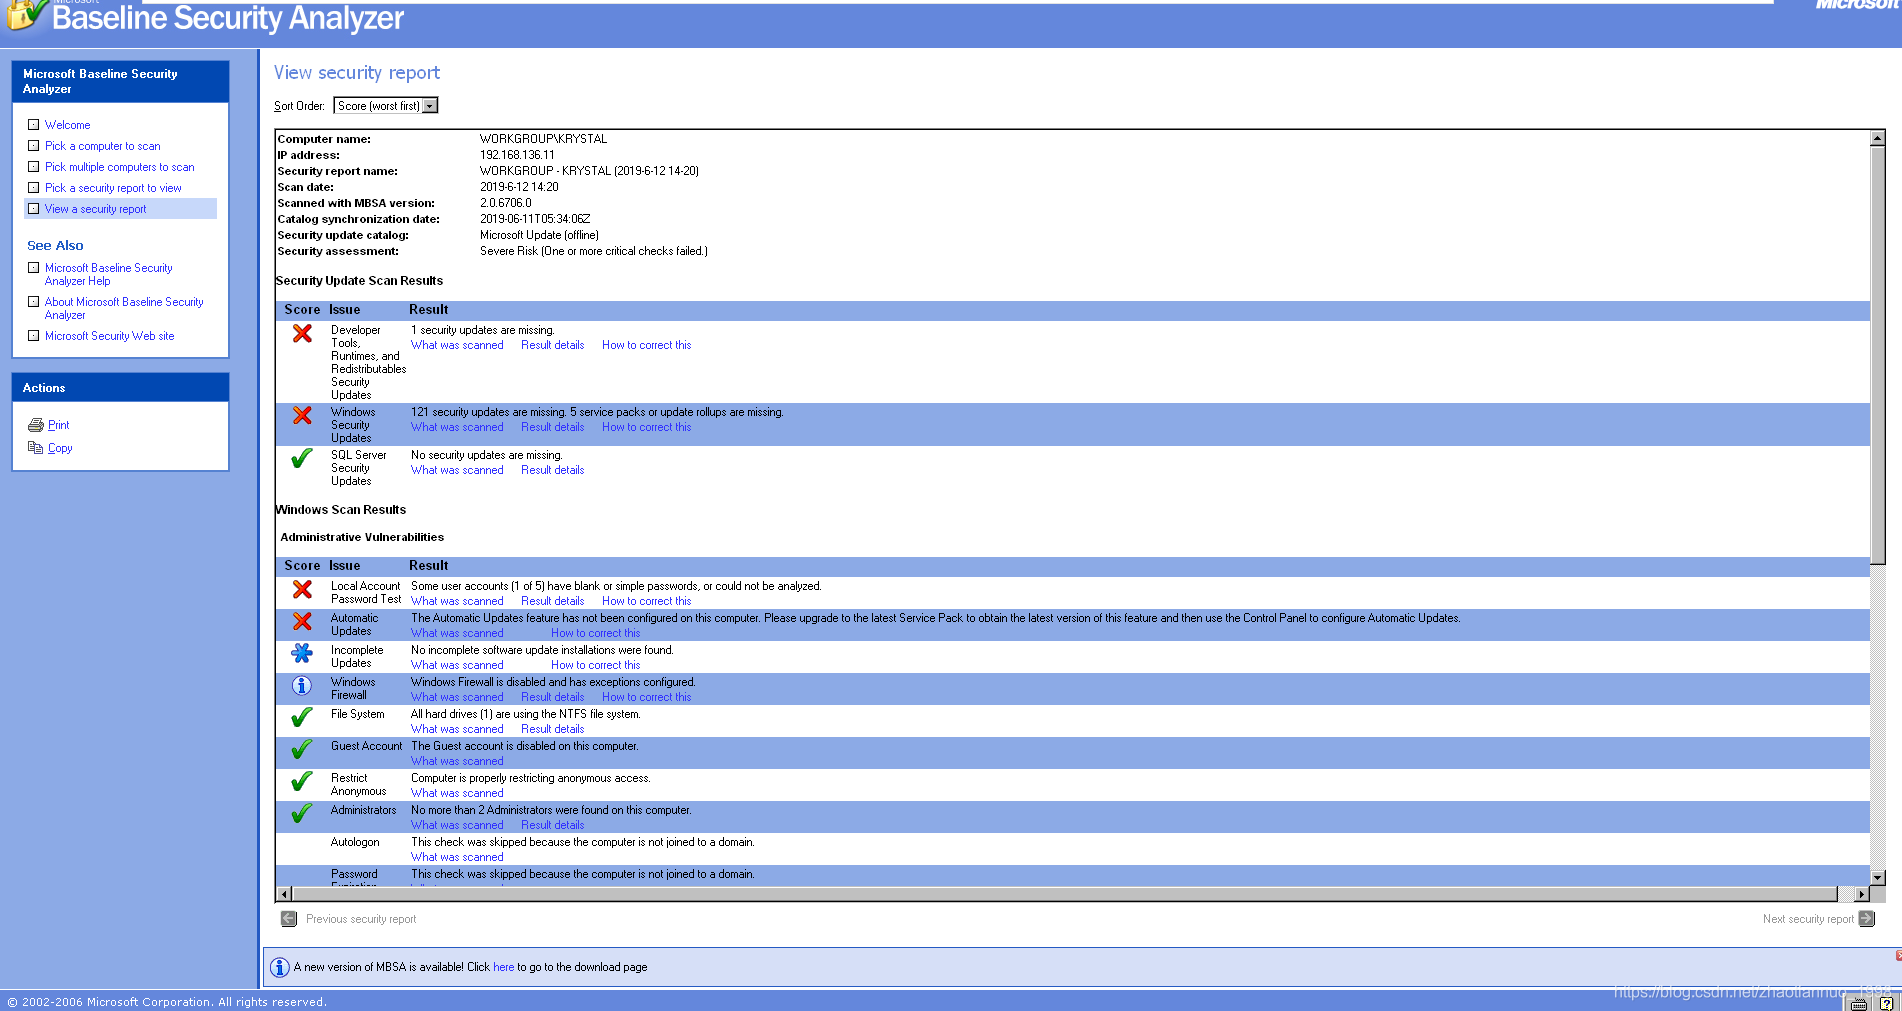Viewport: 1902px width, 1011px height.
Task: Open 'Result details' for Windows Firewall
Action: (552, 697)
